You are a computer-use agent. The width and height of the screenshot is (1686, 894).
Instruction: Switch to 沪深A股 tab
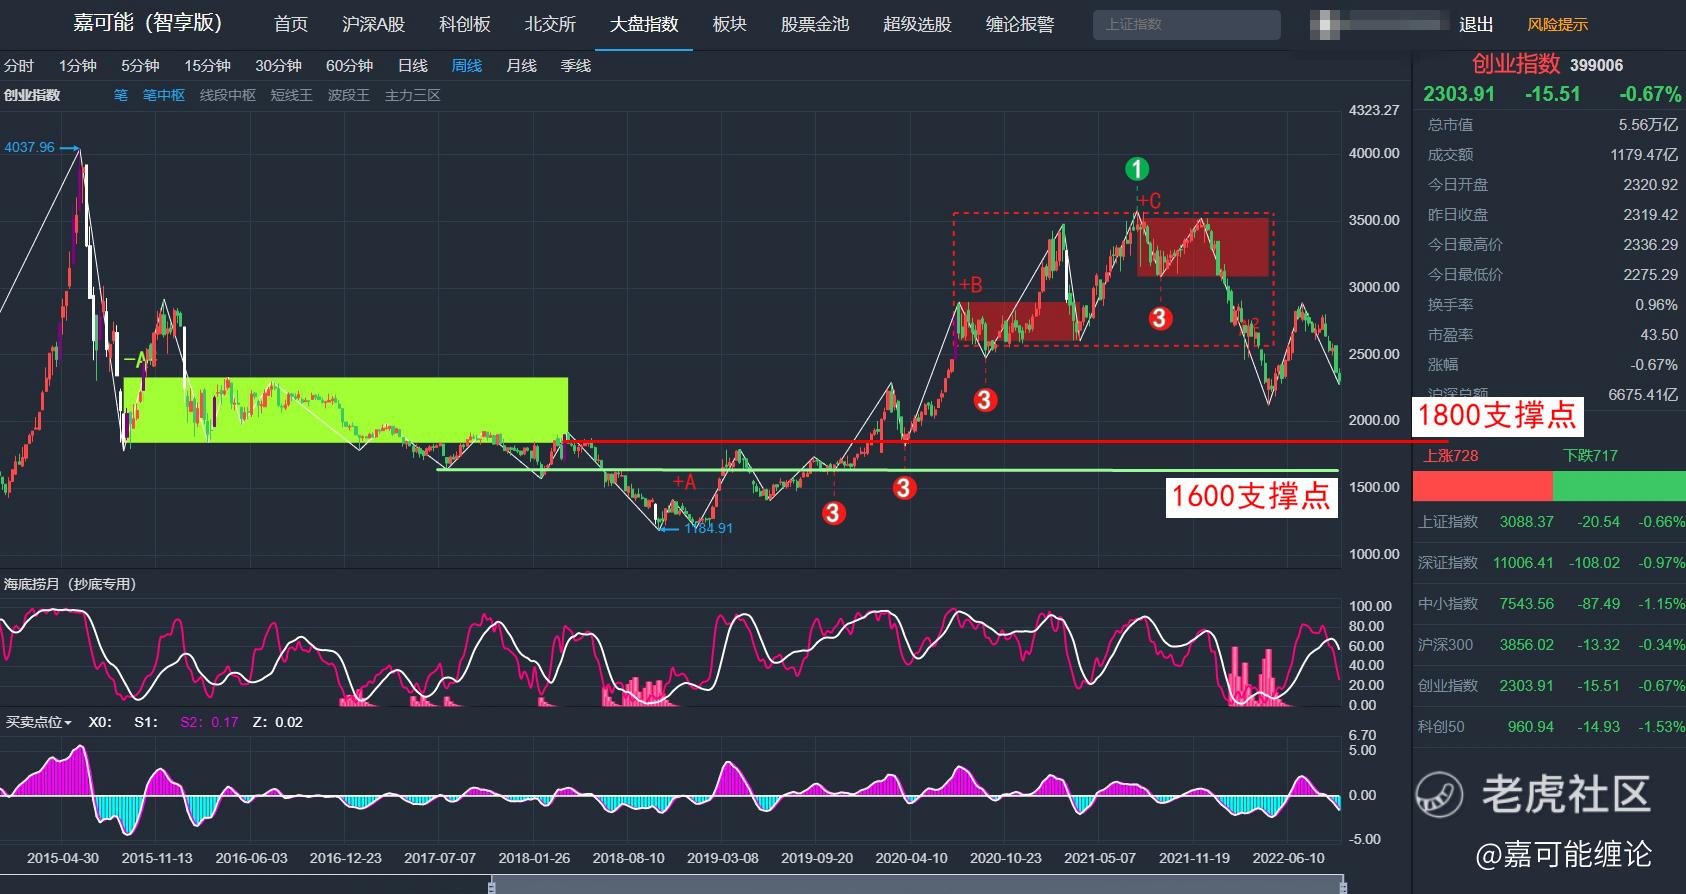click(373, 24)
